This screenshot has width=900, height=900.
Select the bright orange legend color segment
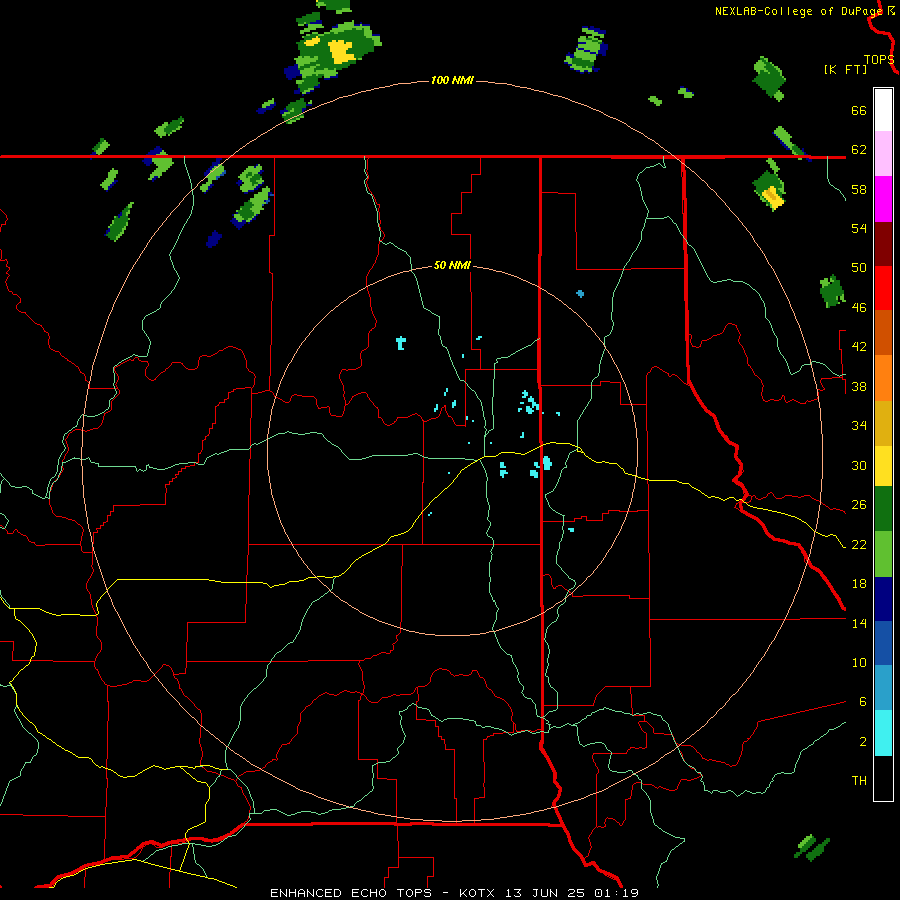click(x=883, y=378)
